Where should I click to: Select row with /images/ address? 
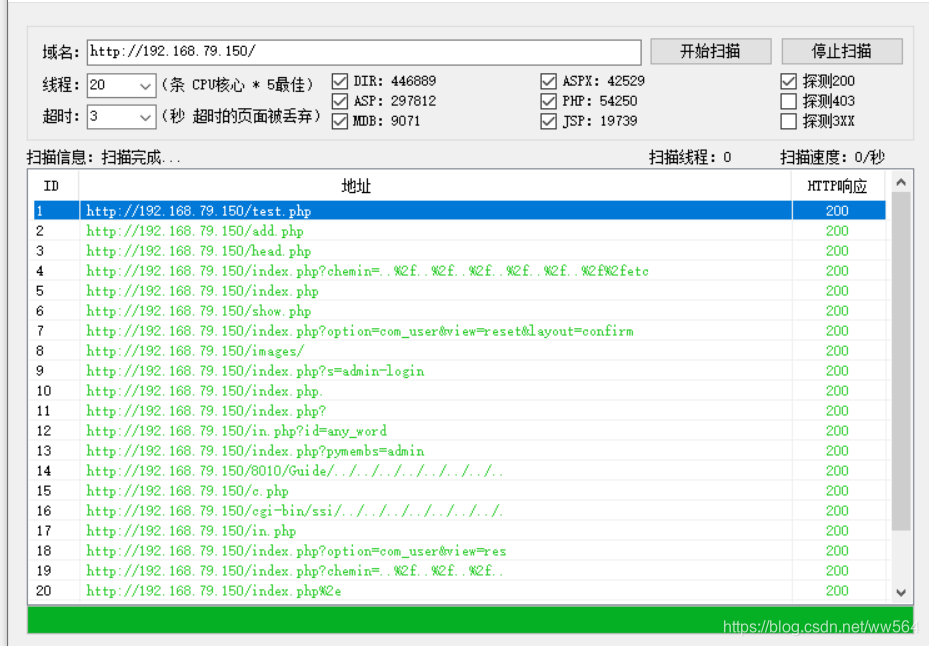pyautogui.click(x=459, y=351)
